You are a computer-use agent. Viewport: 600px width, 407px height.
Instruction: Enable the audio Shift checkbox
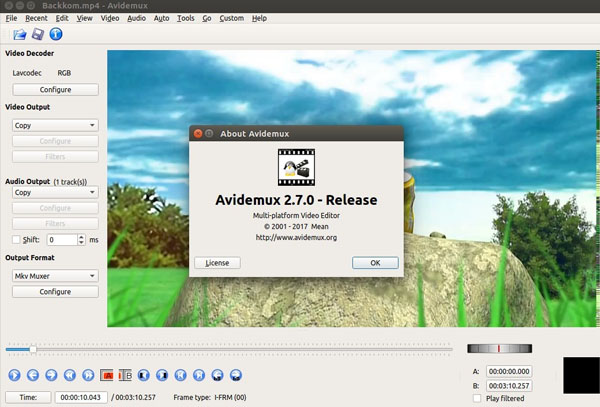click(x=16, y=239)
